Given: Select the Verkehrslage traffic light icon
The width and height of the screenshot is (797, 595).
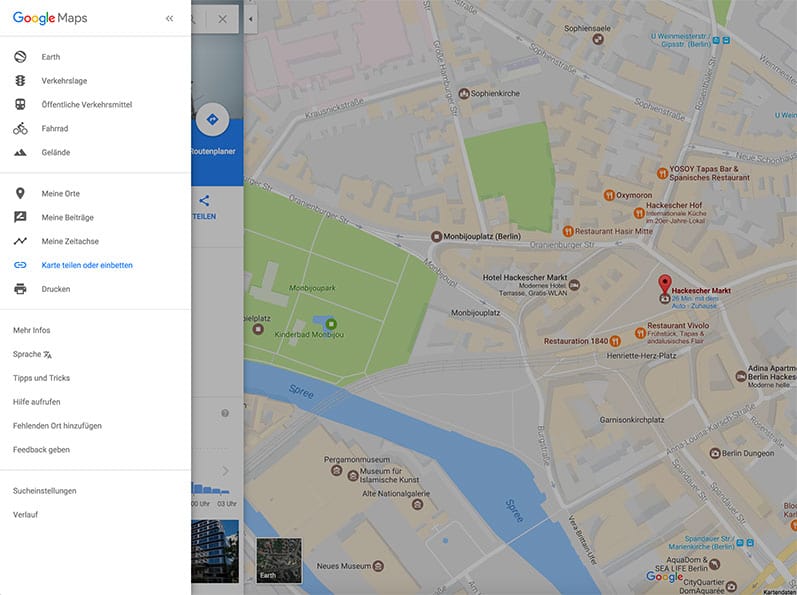Looking at the screenshot, I should click(x=20, y=81).
